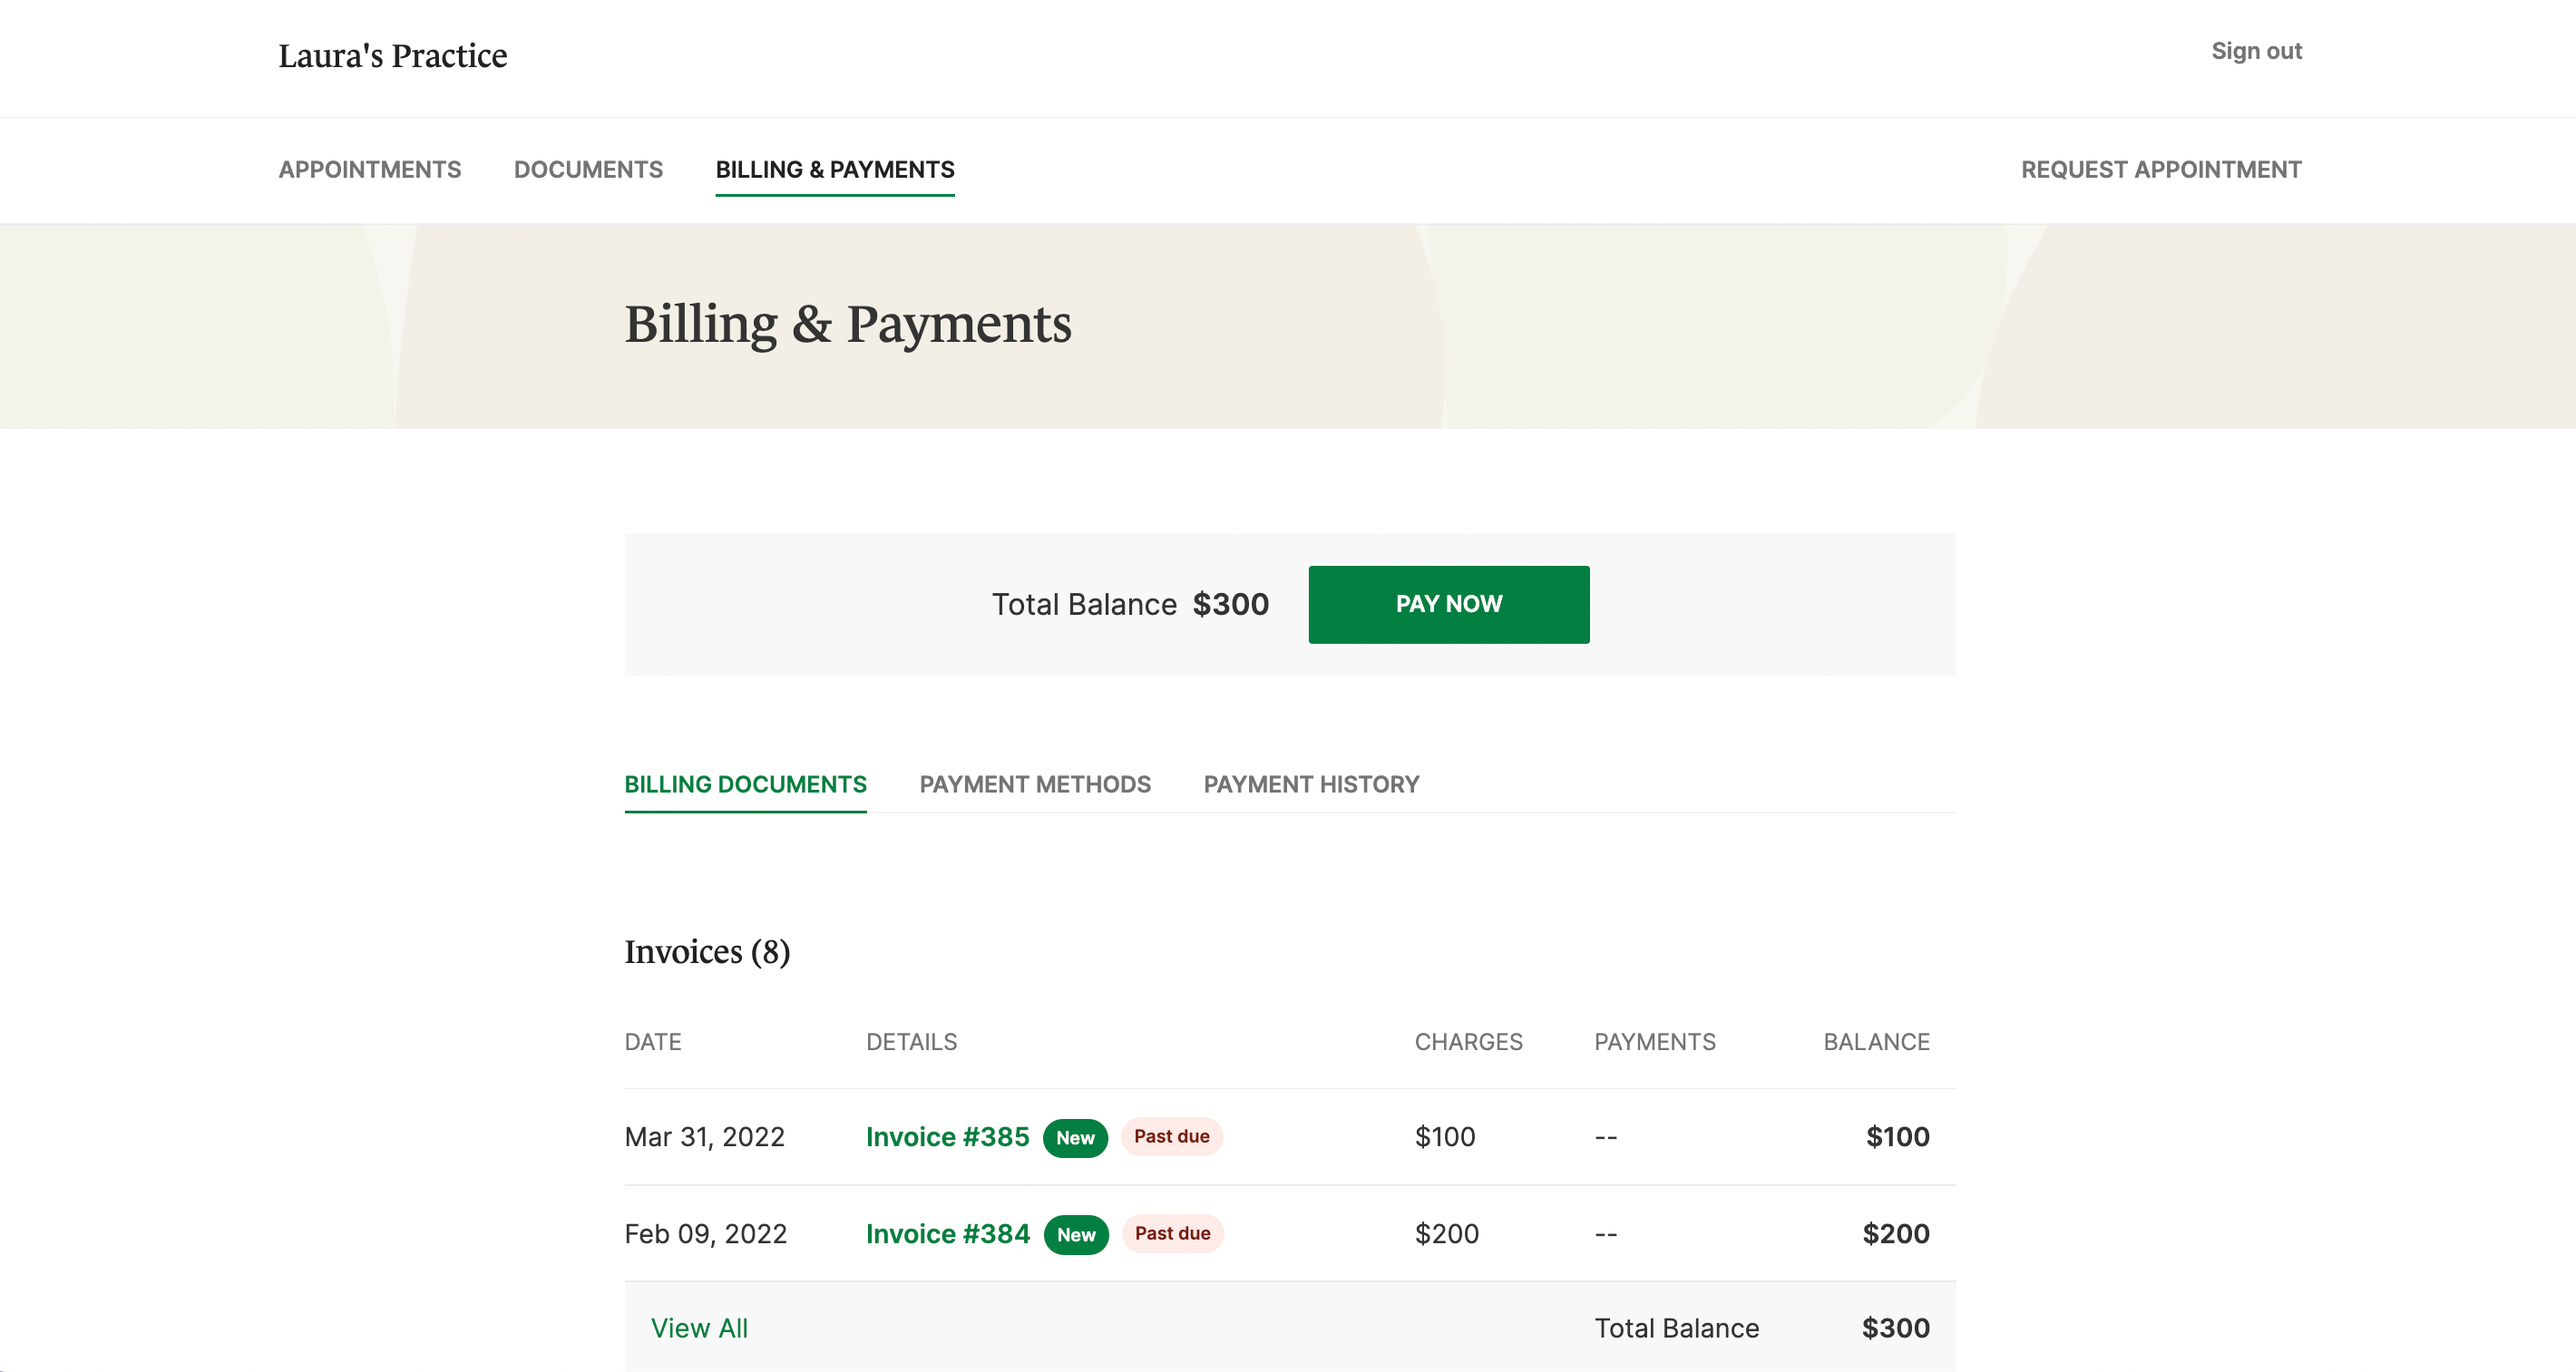Click the New badge on Invoice #385
The width and height of the screenshot is (2576, 1372).
tap(1074, 1137)
